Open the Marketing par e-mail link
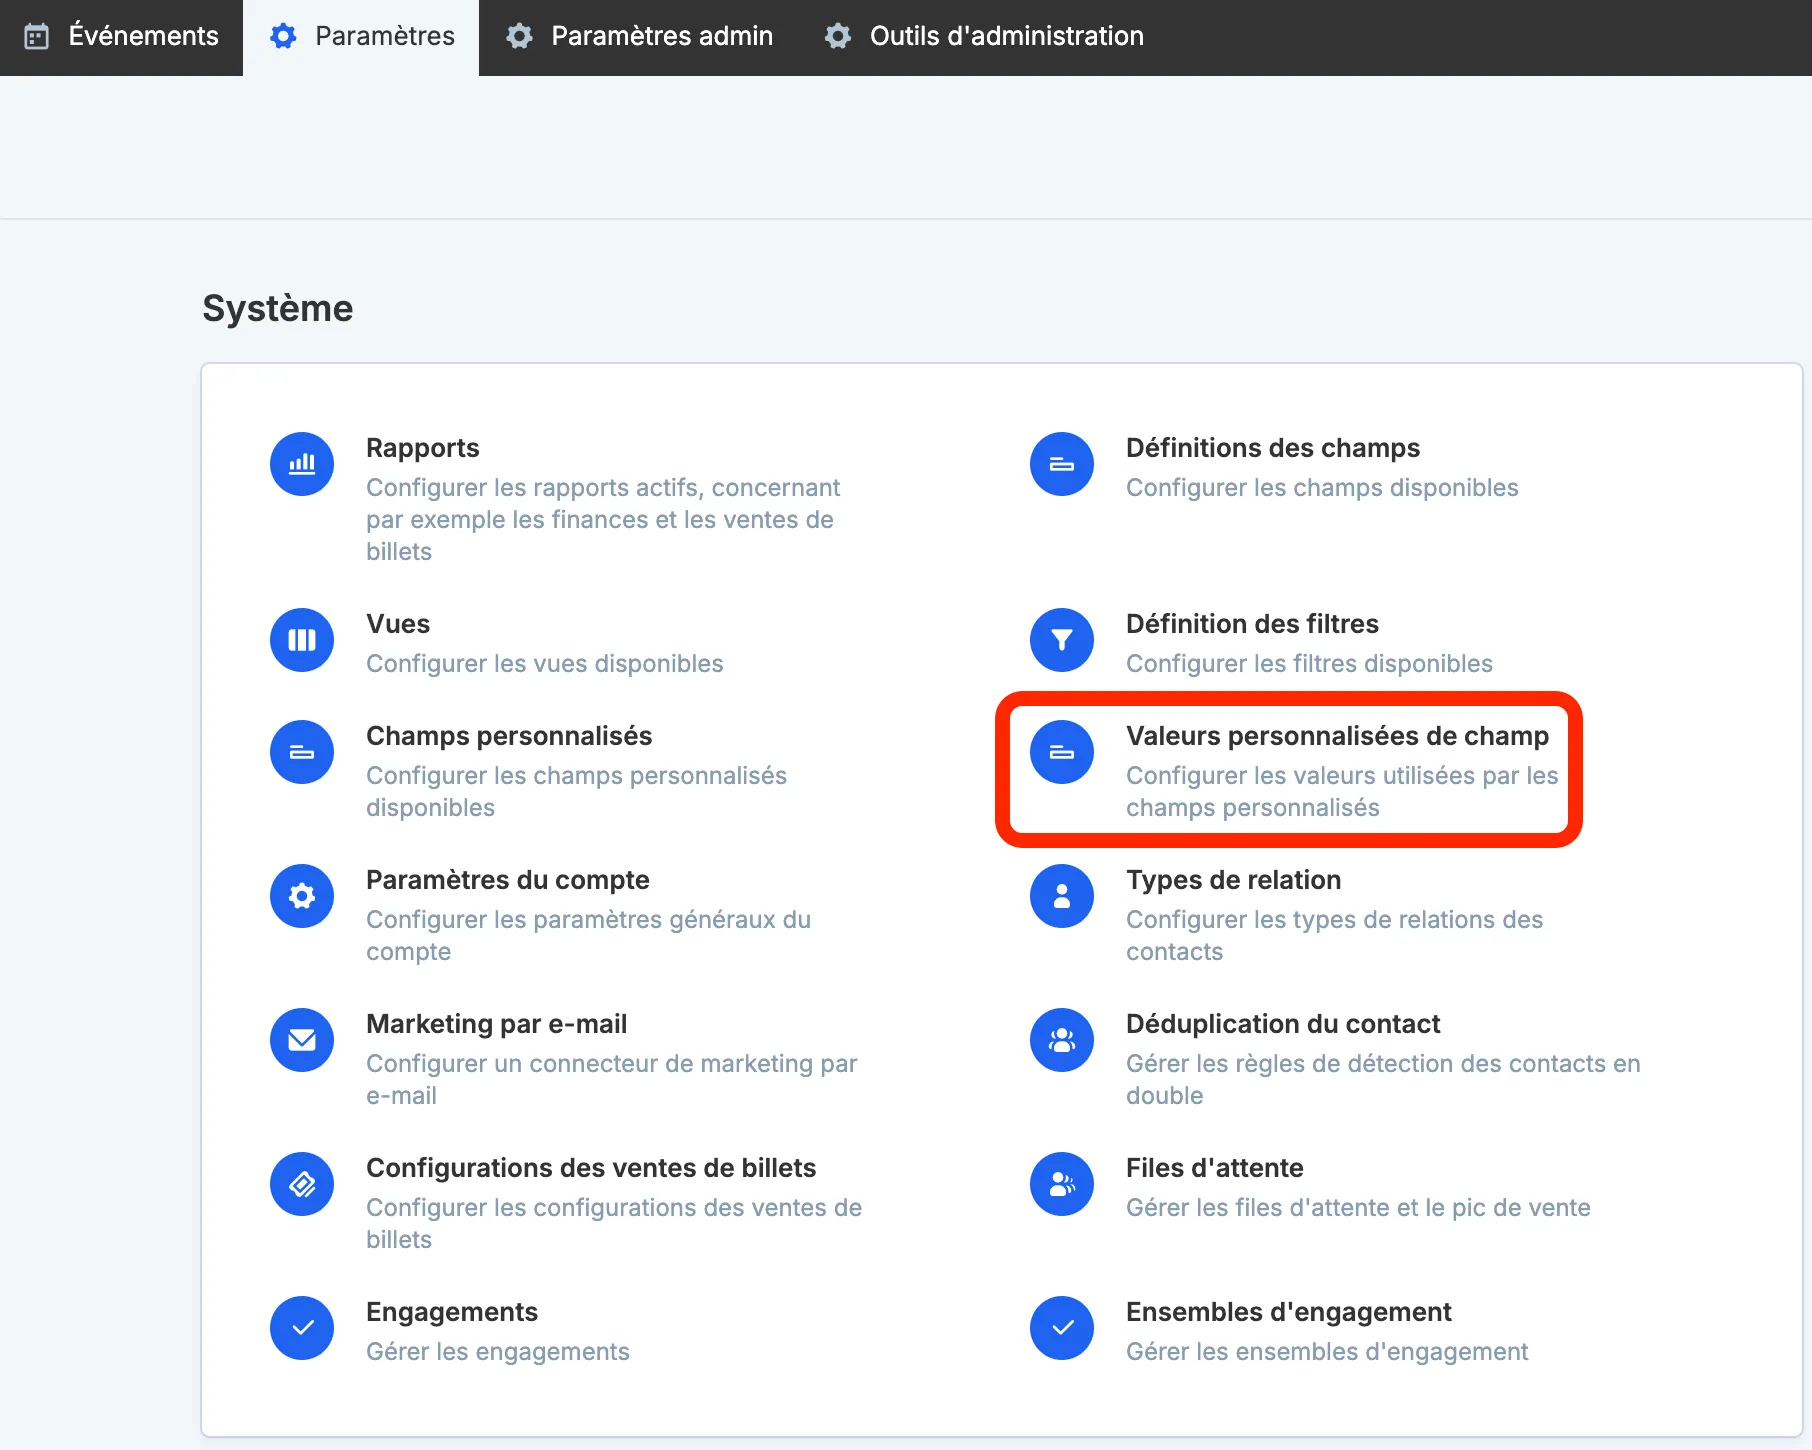The image size is (1812, 1450). 497,1024
